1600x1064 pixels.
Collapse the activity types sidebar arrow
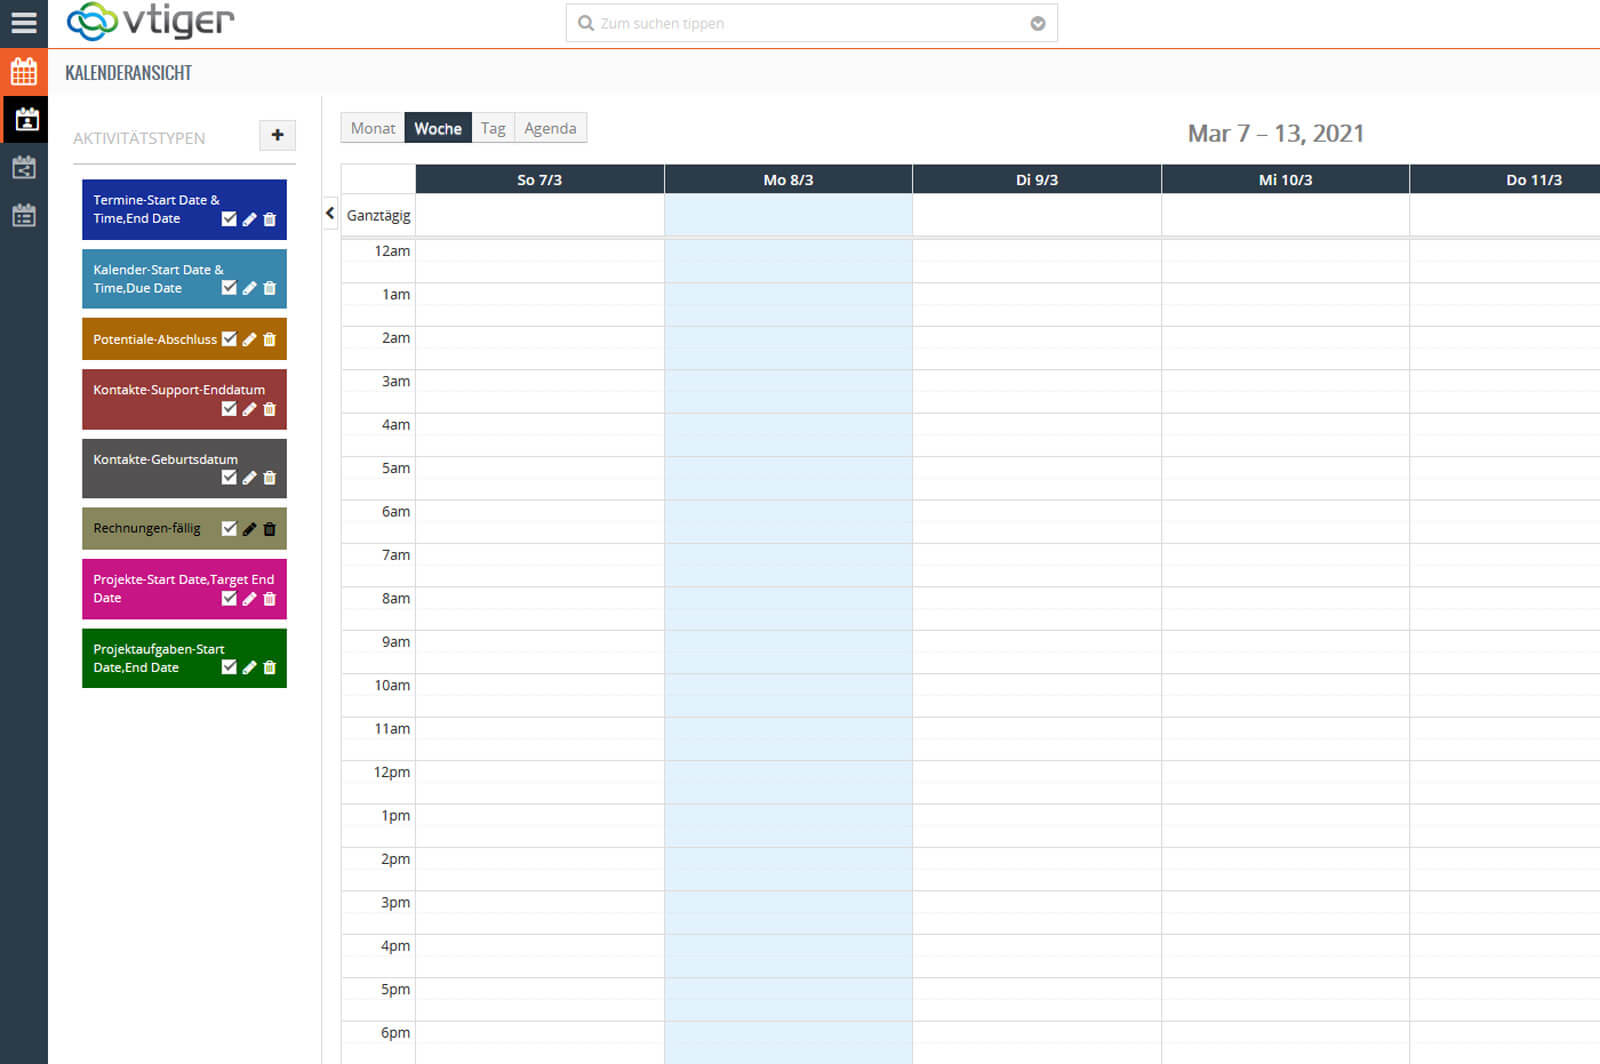[330, 213]
